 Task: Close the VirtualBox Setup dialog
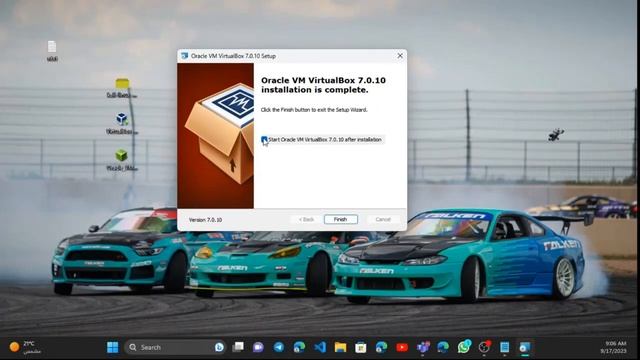point(400,56)
